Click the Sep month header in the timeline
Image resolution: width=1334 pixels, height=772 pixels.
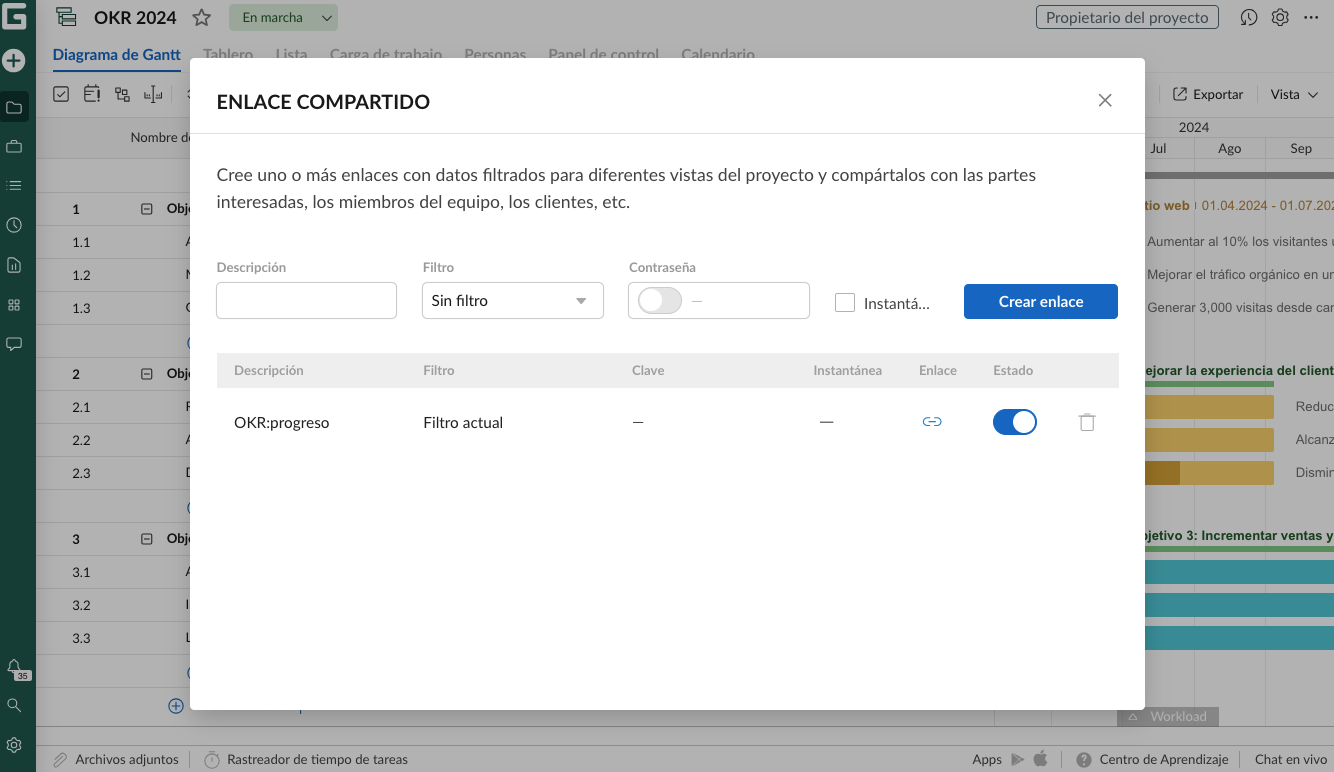tap(1300, 148)
